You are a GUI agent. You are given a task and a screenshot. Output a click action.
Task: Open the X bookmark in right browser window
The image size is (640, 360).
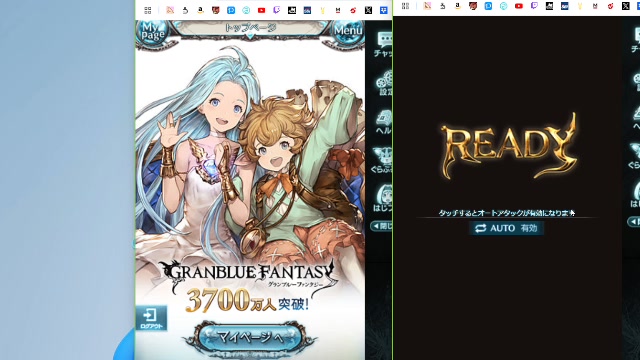(626, 6)
